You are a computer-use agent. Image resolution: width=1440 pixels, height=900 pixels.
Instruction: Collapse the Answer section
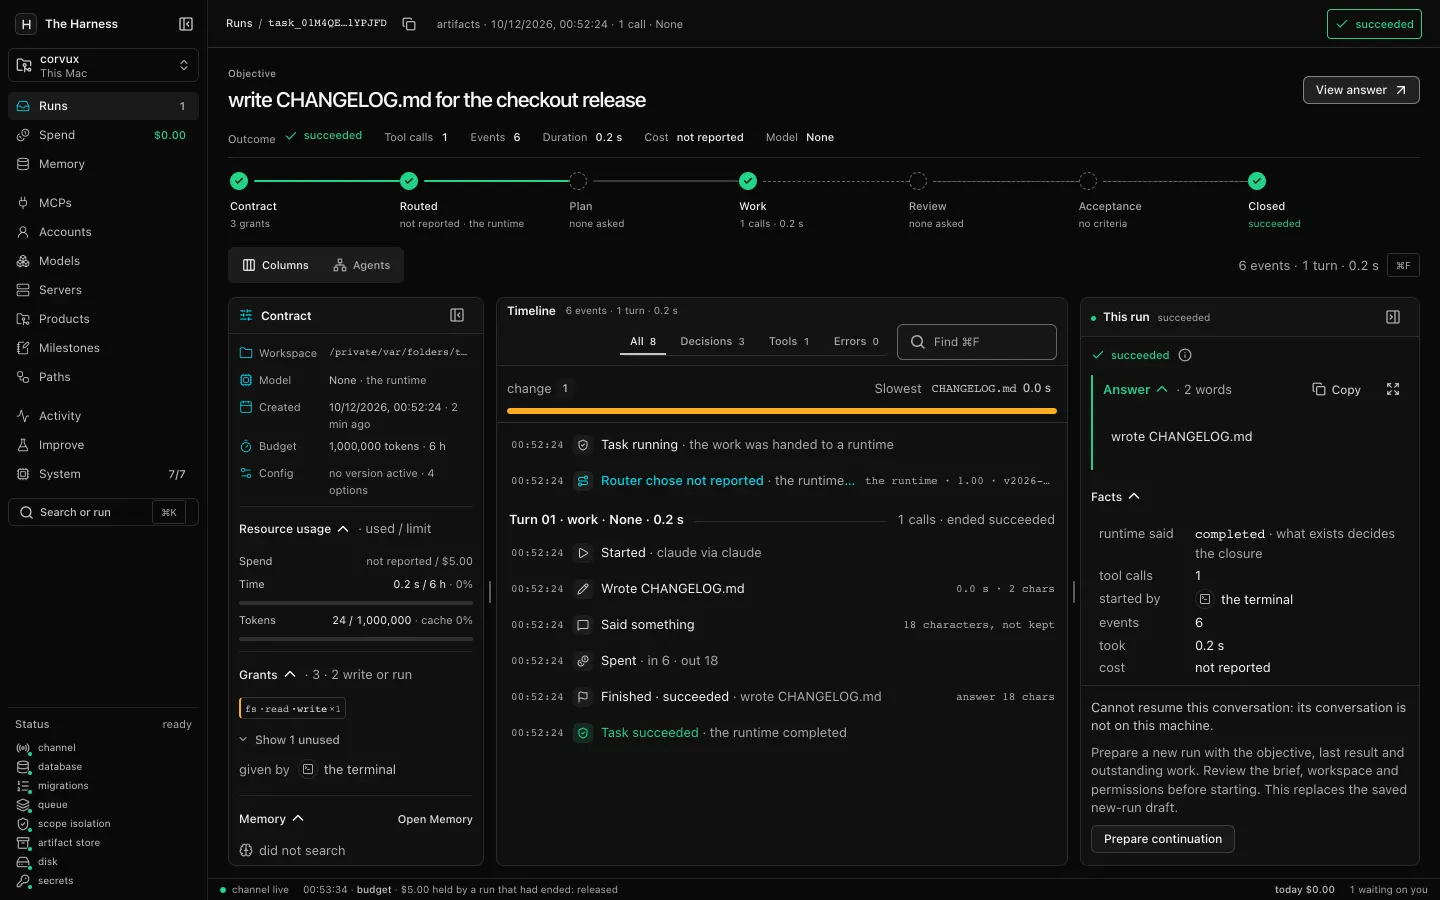tap(1135, 390)
